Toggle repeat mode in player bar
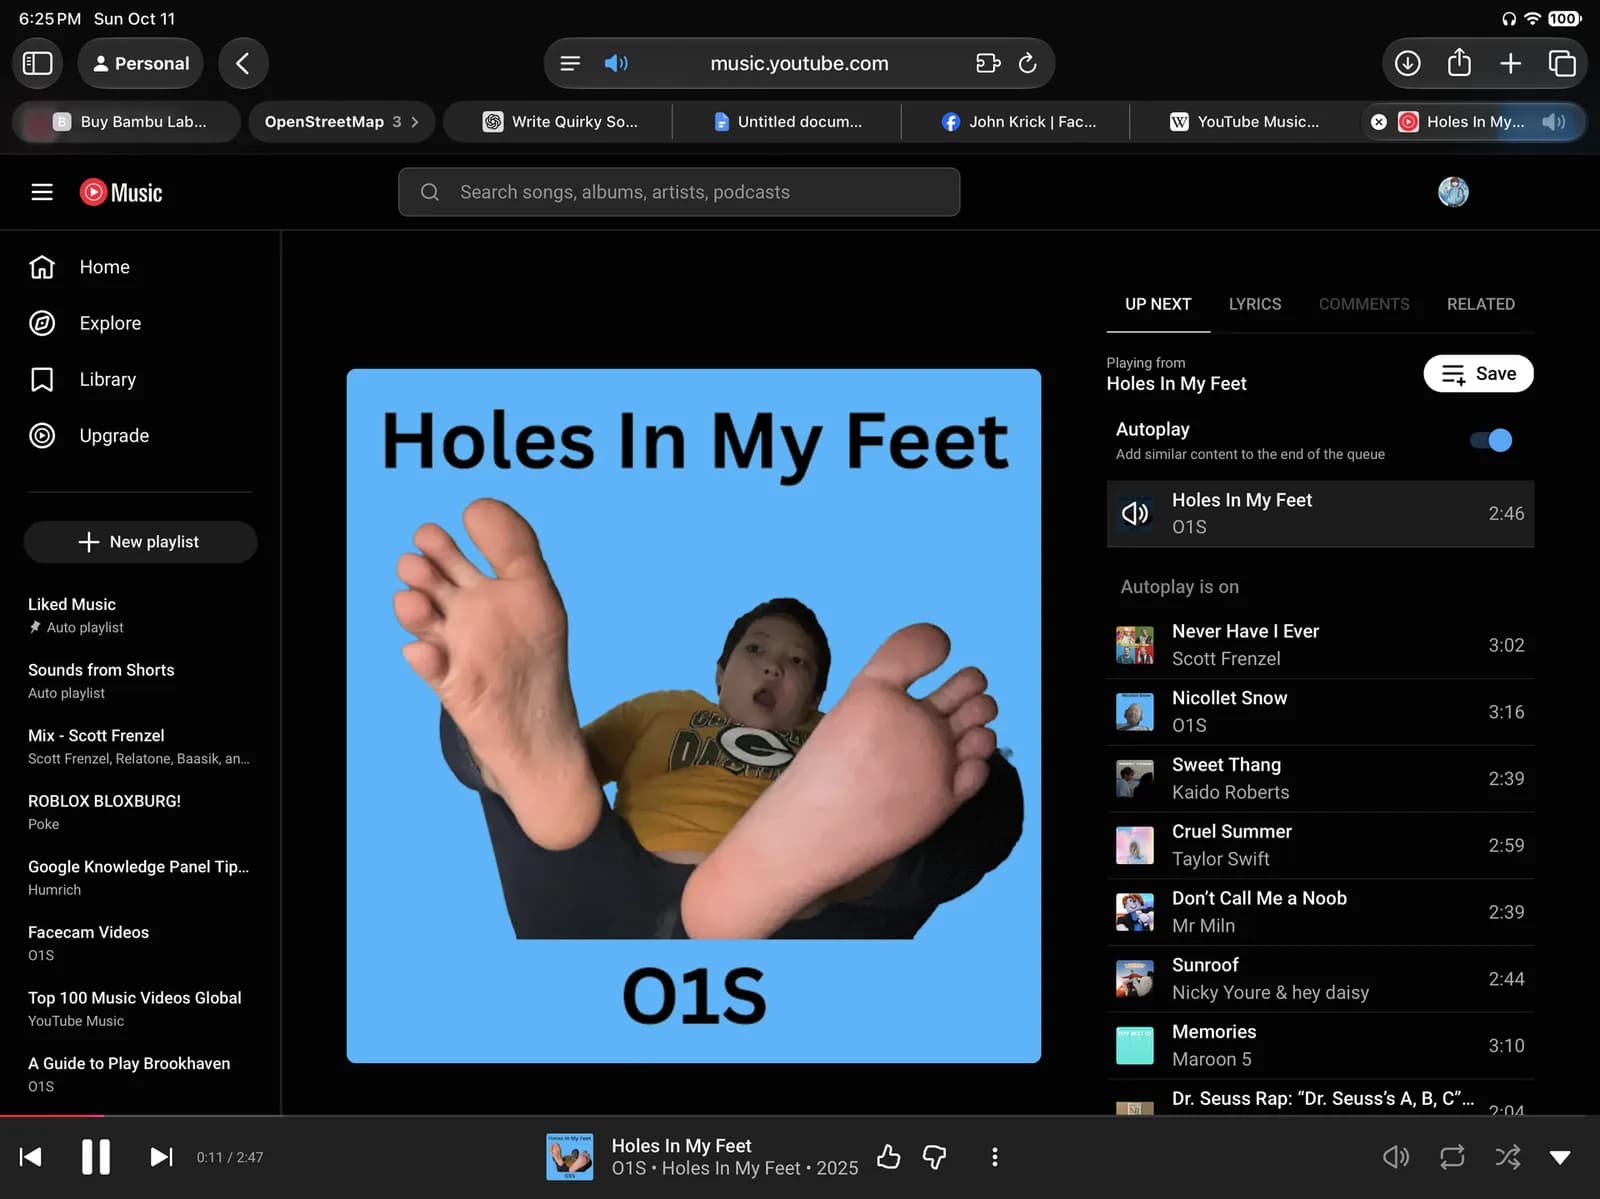The width and height of the screenshot is (1600, 1199). (1452, 1157)
